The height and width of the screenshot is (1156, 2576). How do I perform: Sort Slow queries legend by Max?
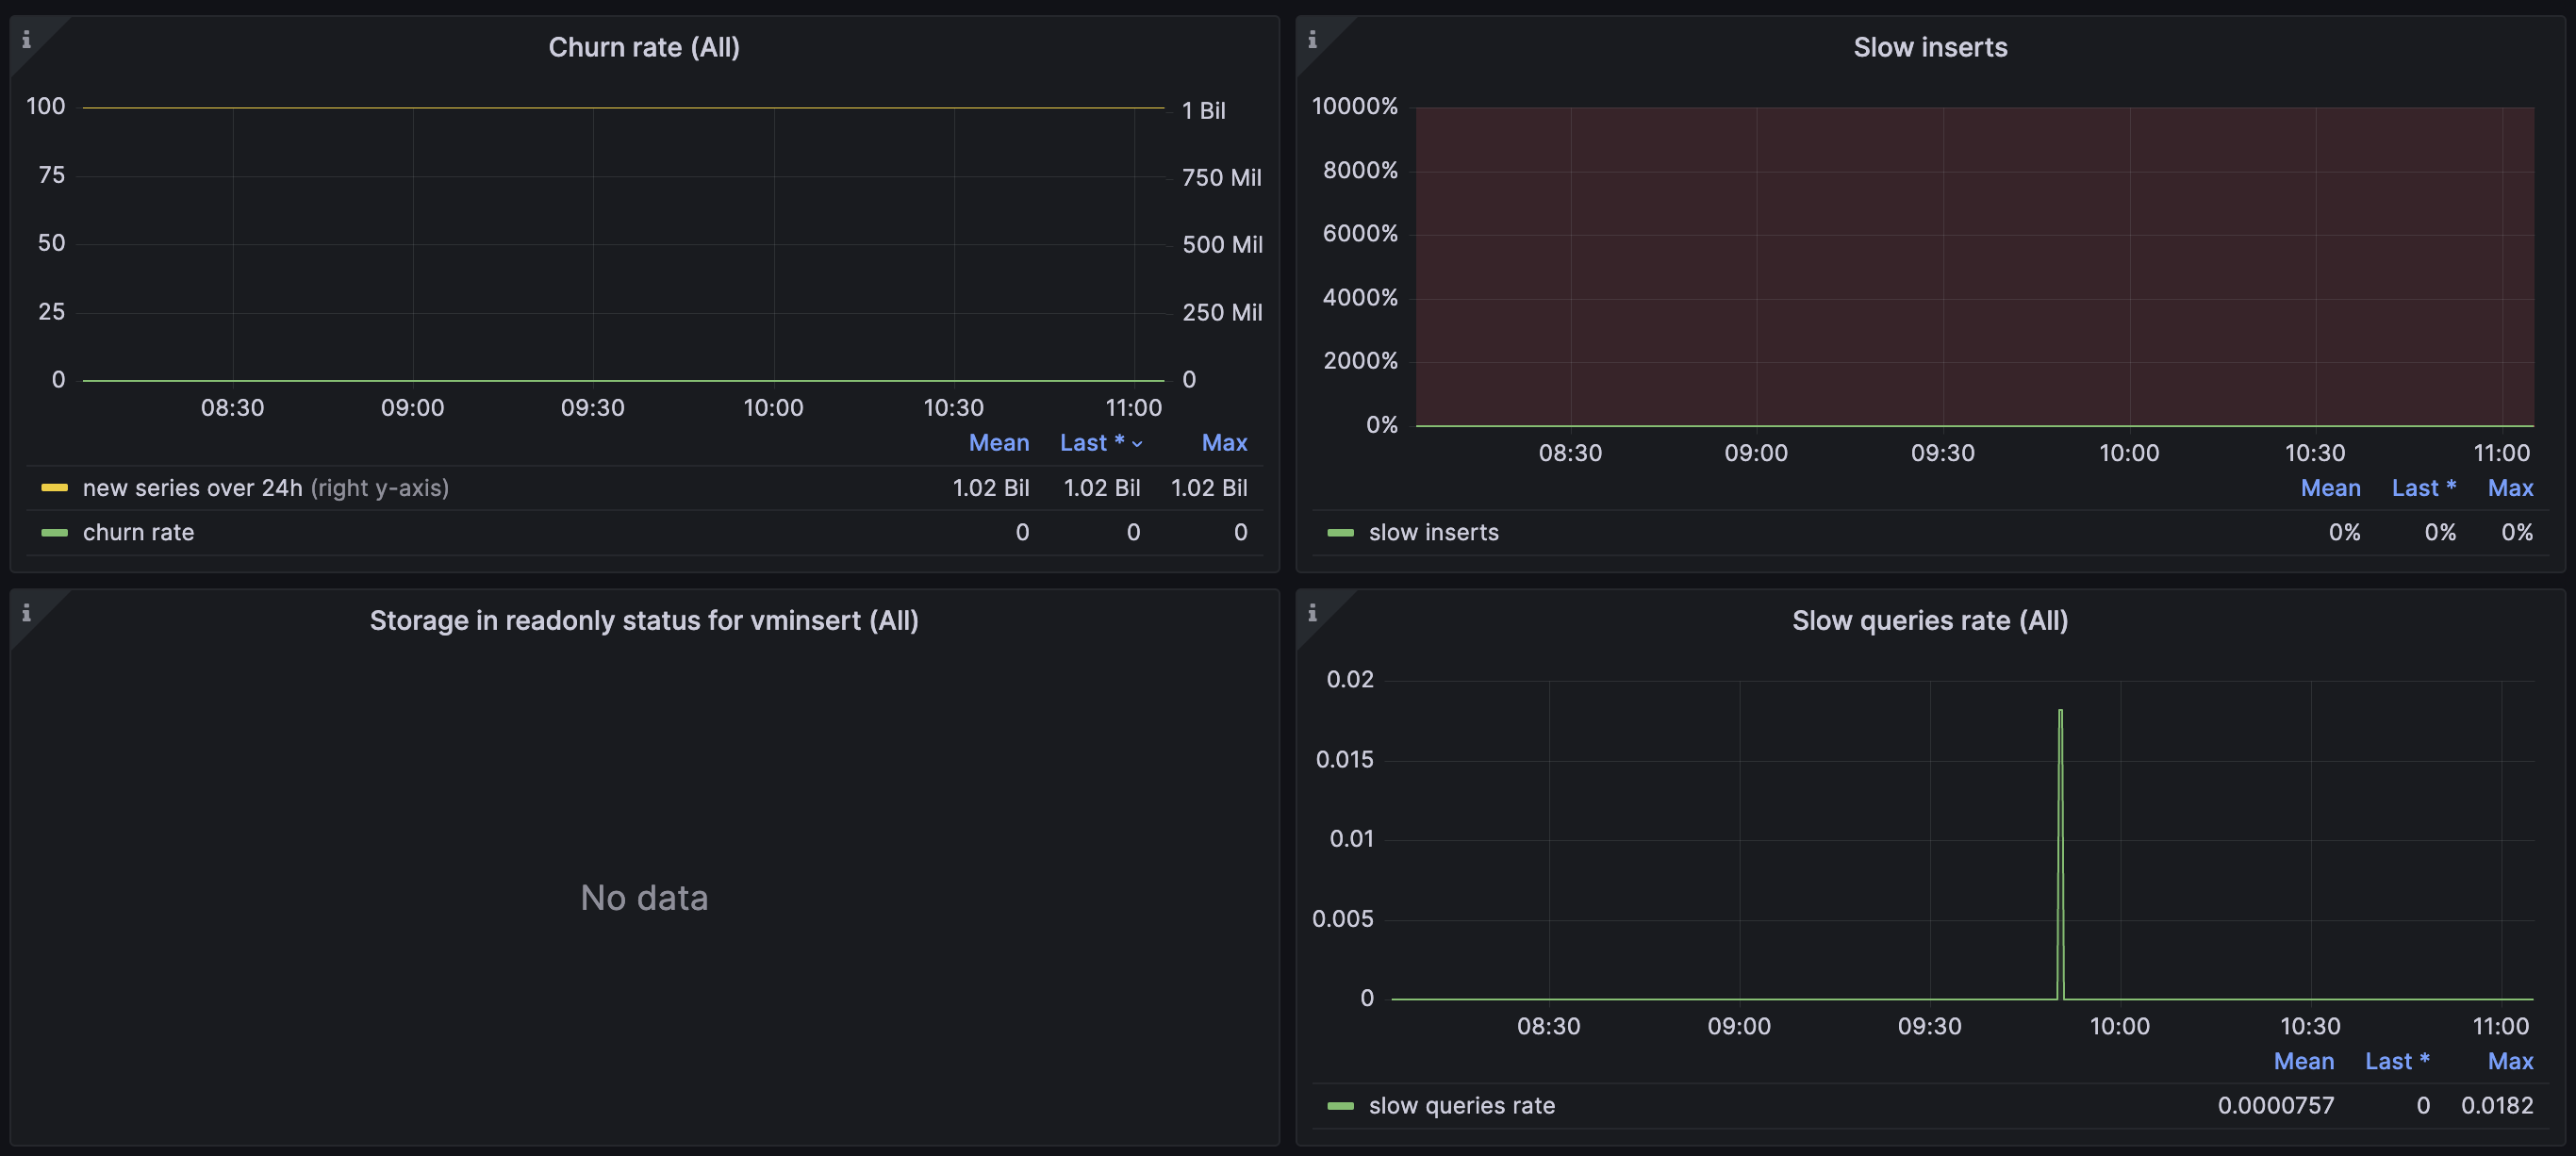[2510, 1061]
